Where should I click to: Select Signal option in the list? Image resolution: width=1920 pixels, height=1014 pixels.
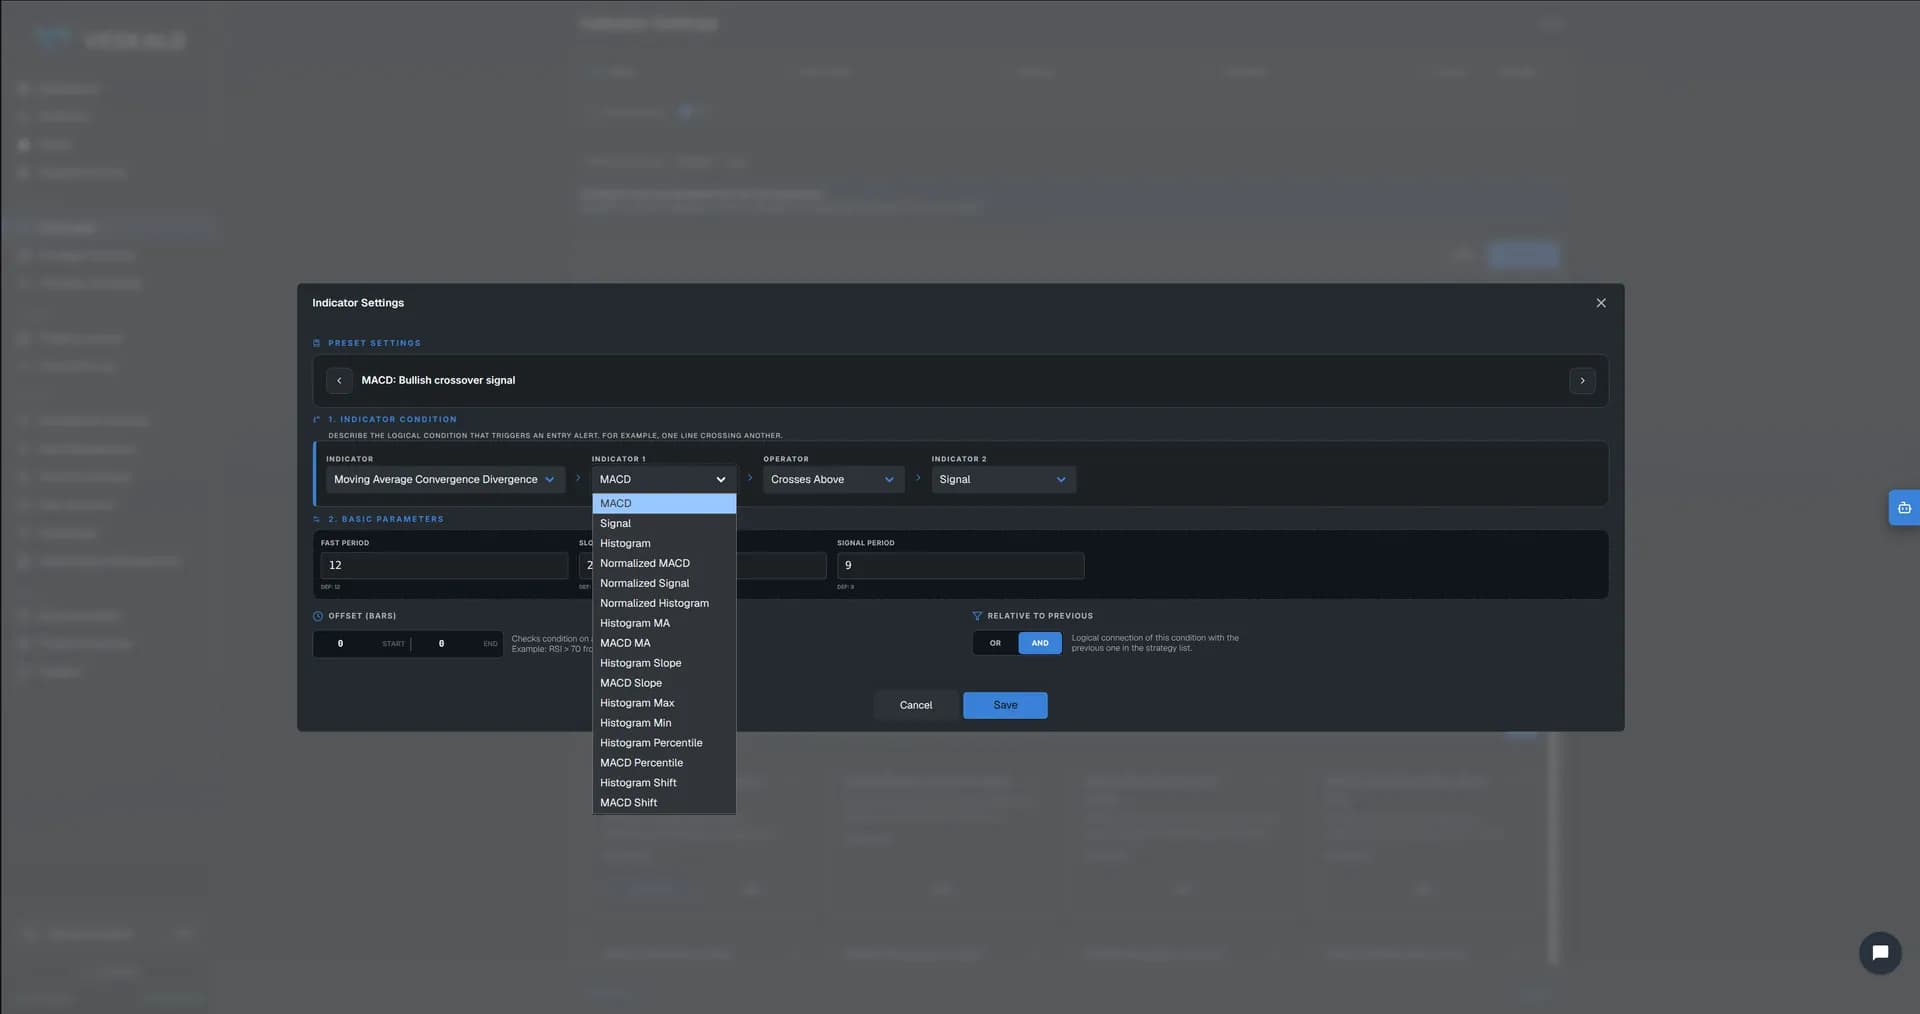tap(664, 524)
